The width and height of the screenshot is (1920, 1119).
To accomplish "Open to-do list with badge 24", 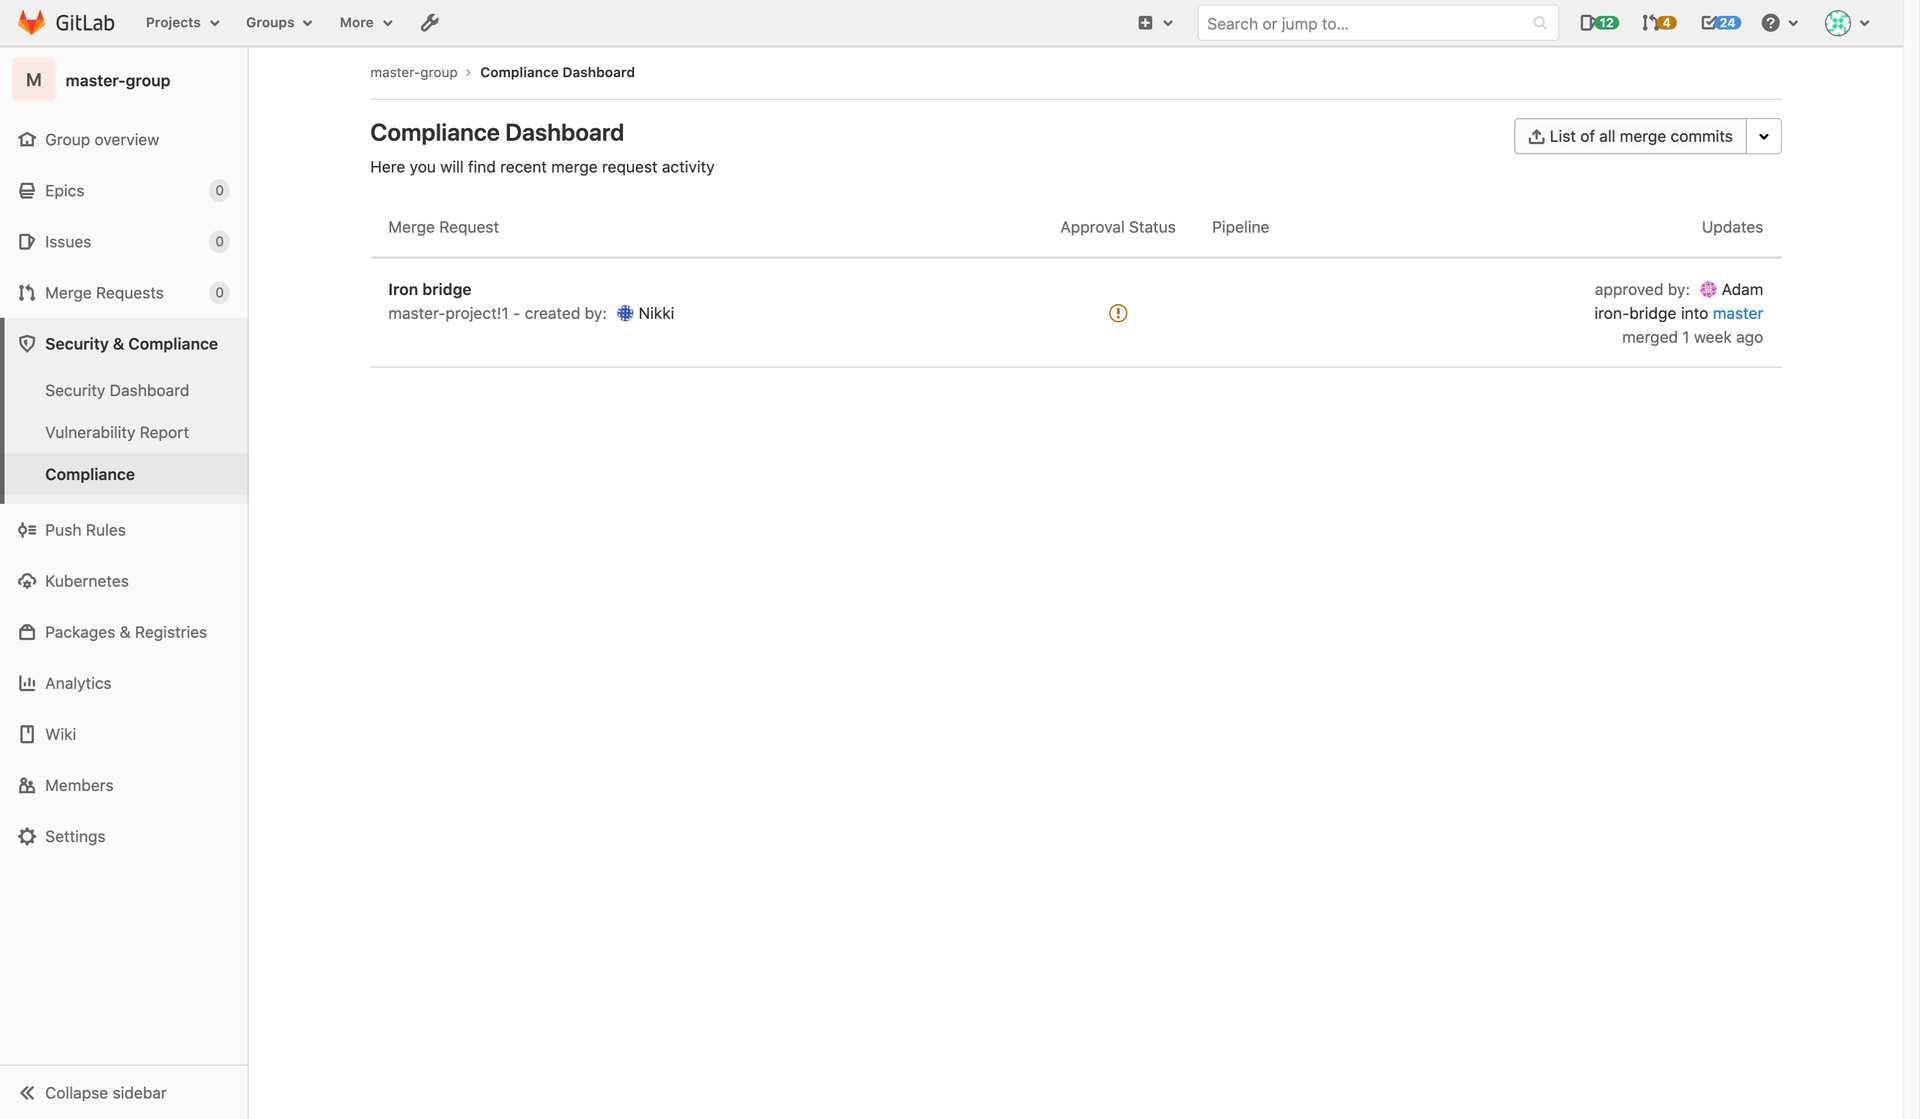I will (1721, 23).
